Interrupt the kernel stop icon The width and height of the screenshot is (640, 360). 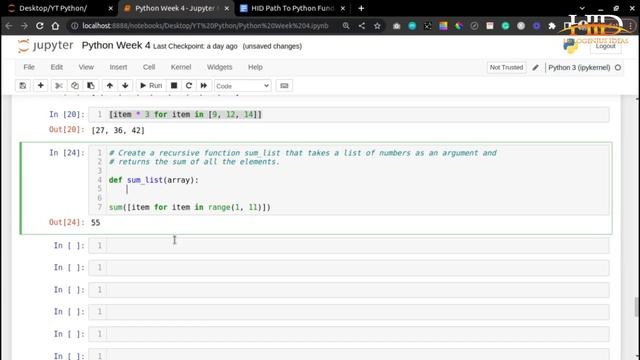pyautogui.click(x=174, y=86)
